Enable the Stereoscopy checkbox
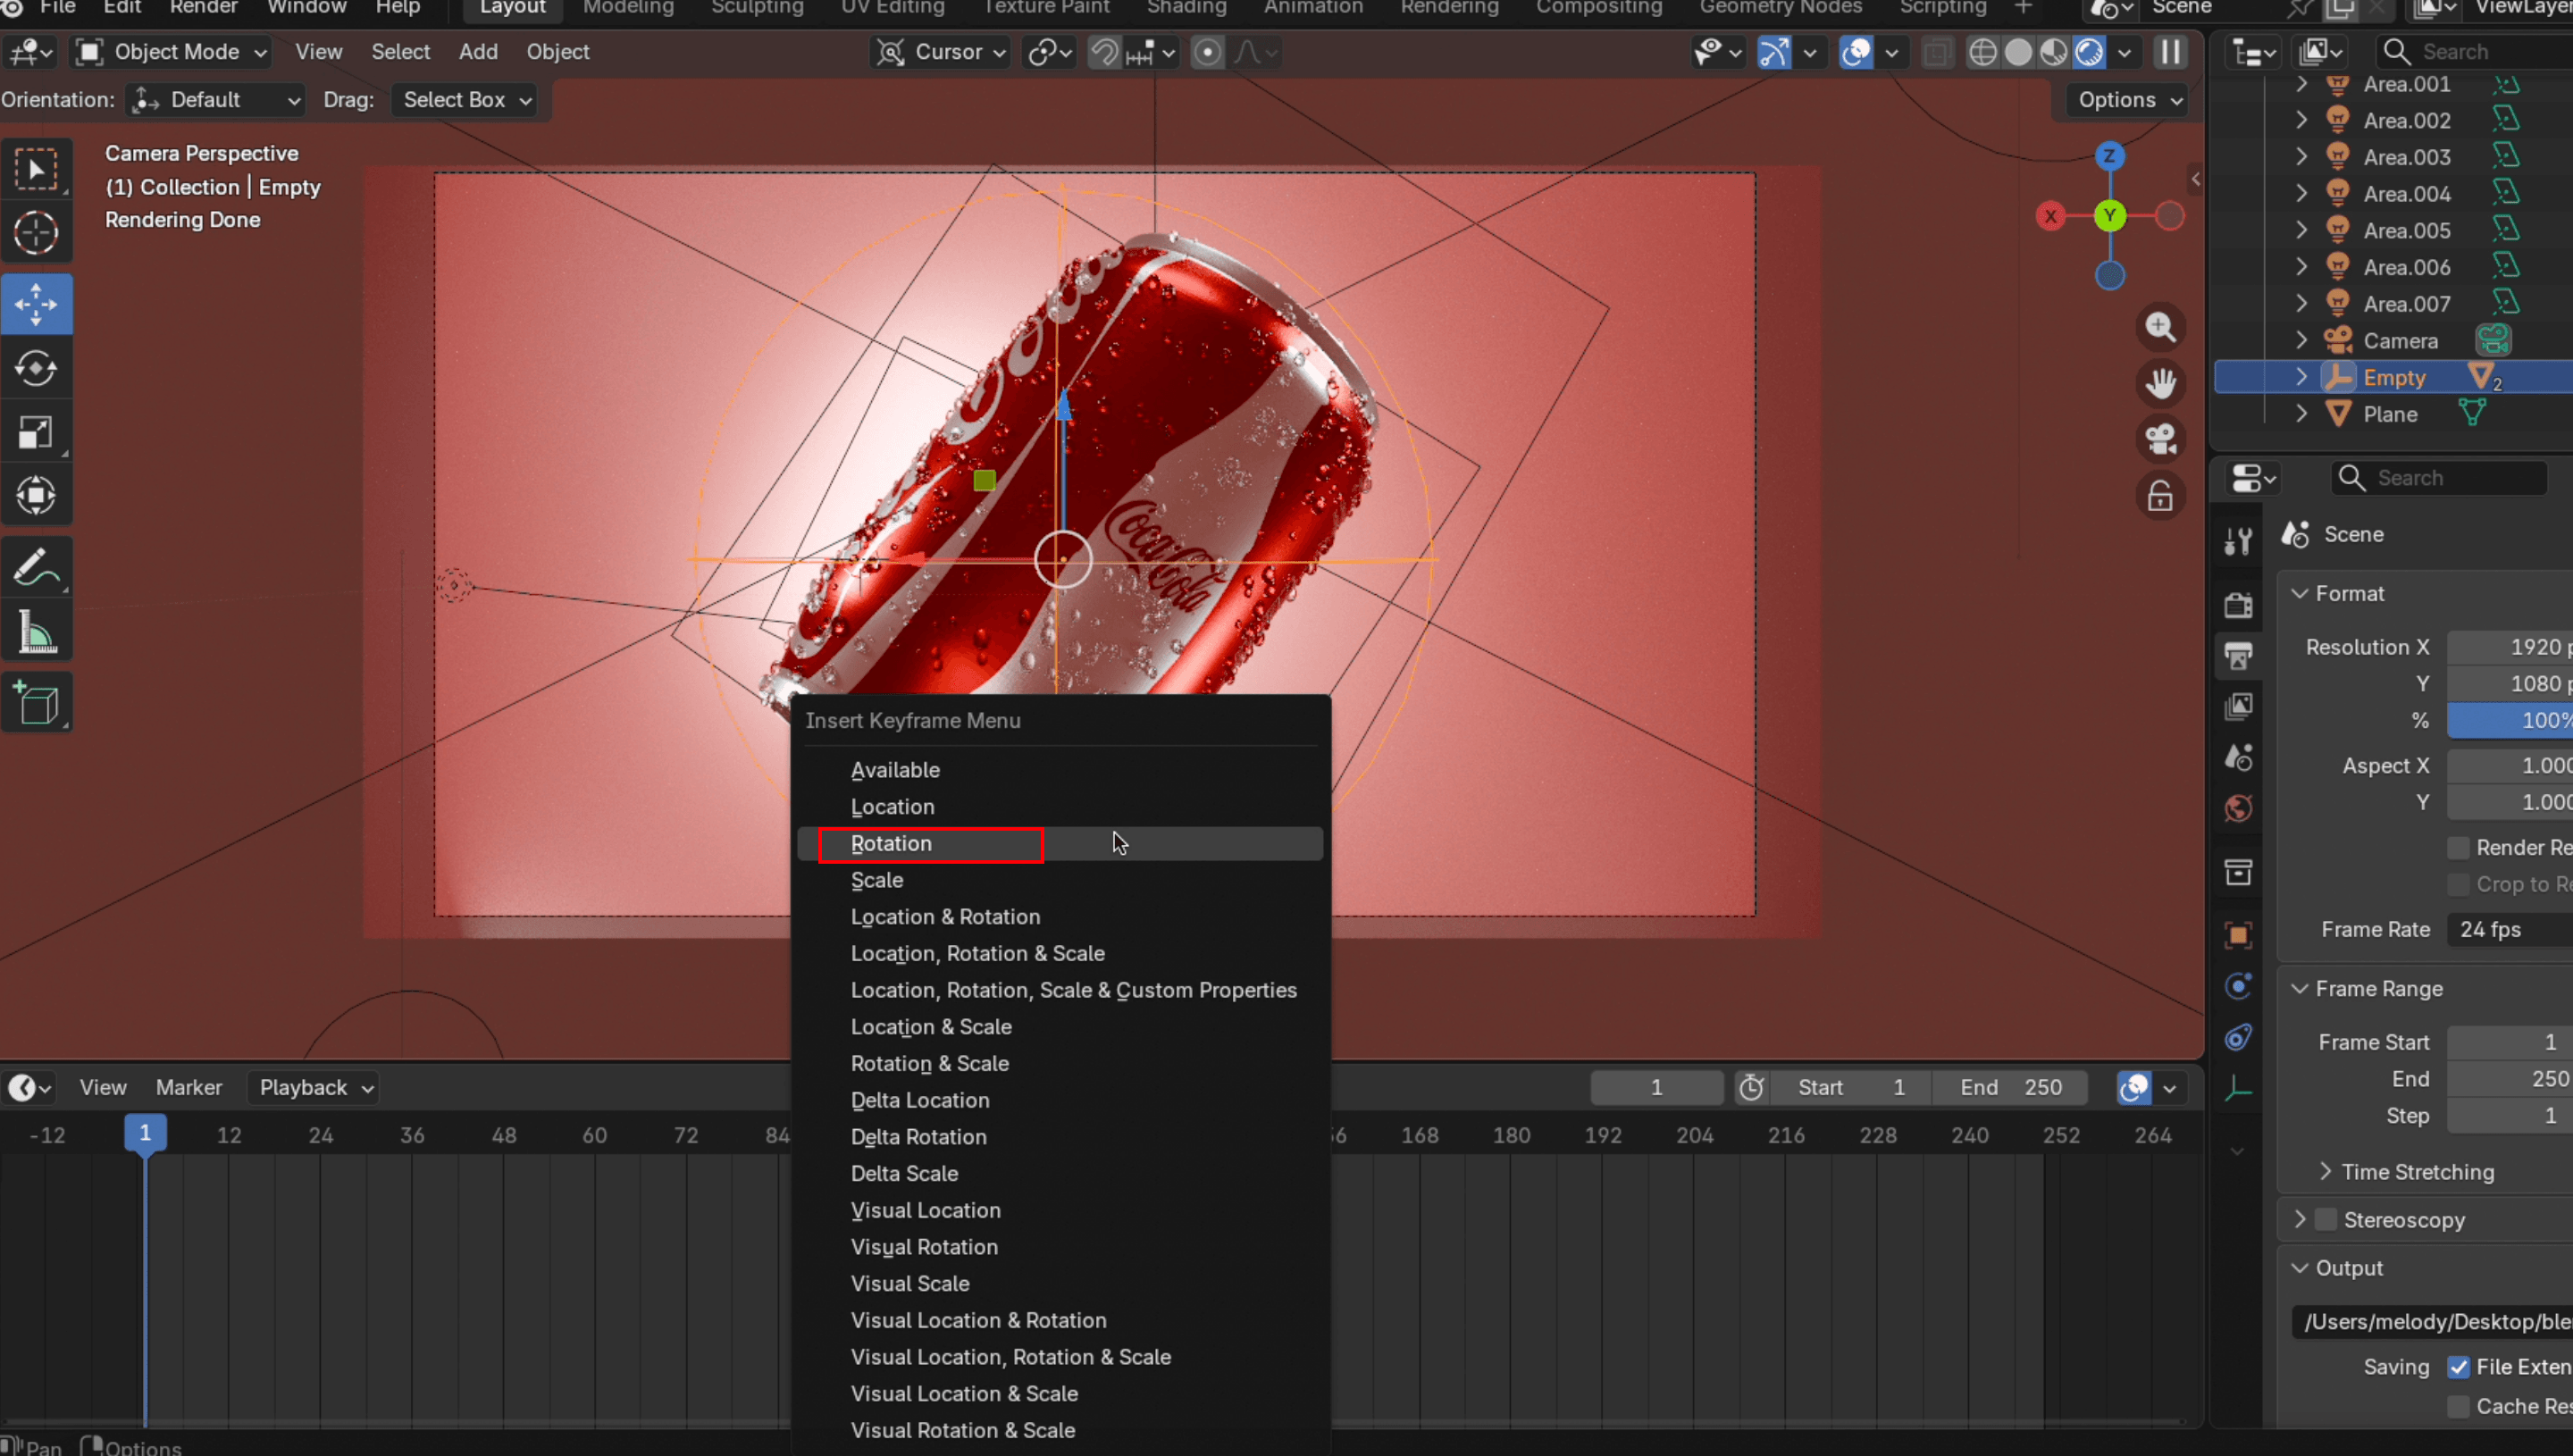The image size is (2573, 1456). (x=2326, y=1220)
